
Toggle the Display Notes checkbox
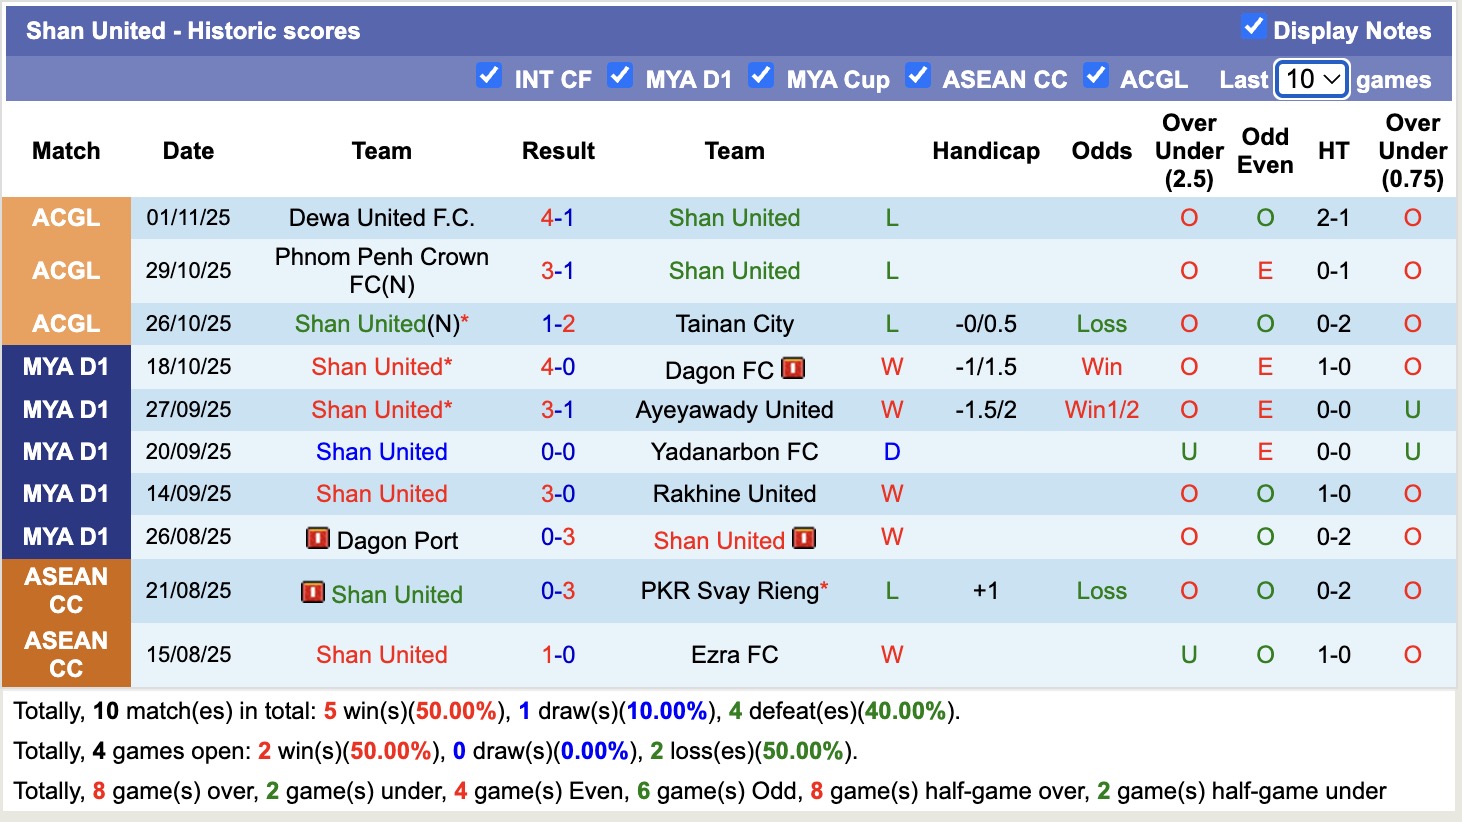1253,28
